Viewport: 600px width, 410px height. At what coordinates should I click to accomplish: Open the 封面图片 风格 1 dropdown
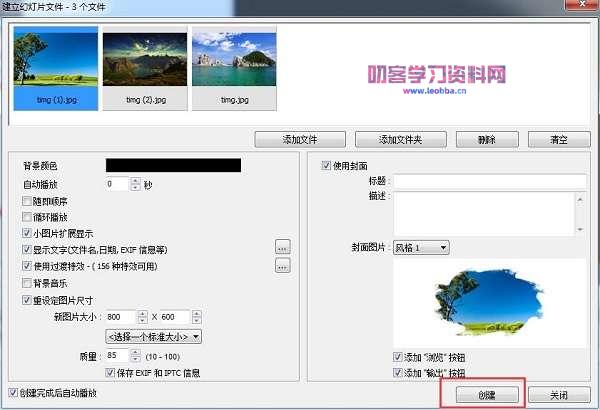click(x=421, y=248)
